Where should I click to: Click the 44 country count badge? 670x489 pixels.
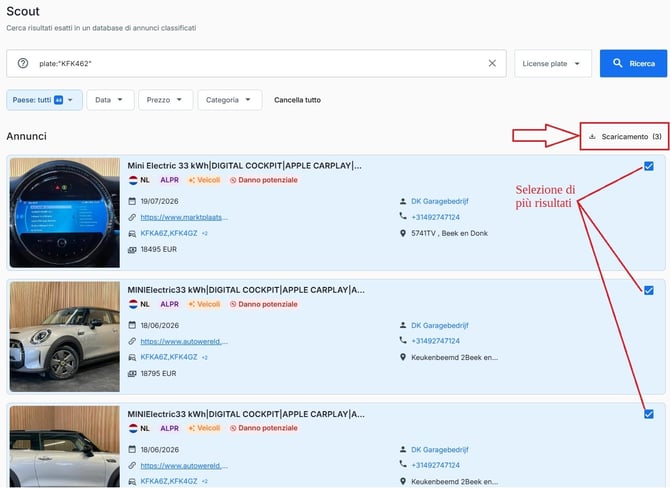pos(59,100)
